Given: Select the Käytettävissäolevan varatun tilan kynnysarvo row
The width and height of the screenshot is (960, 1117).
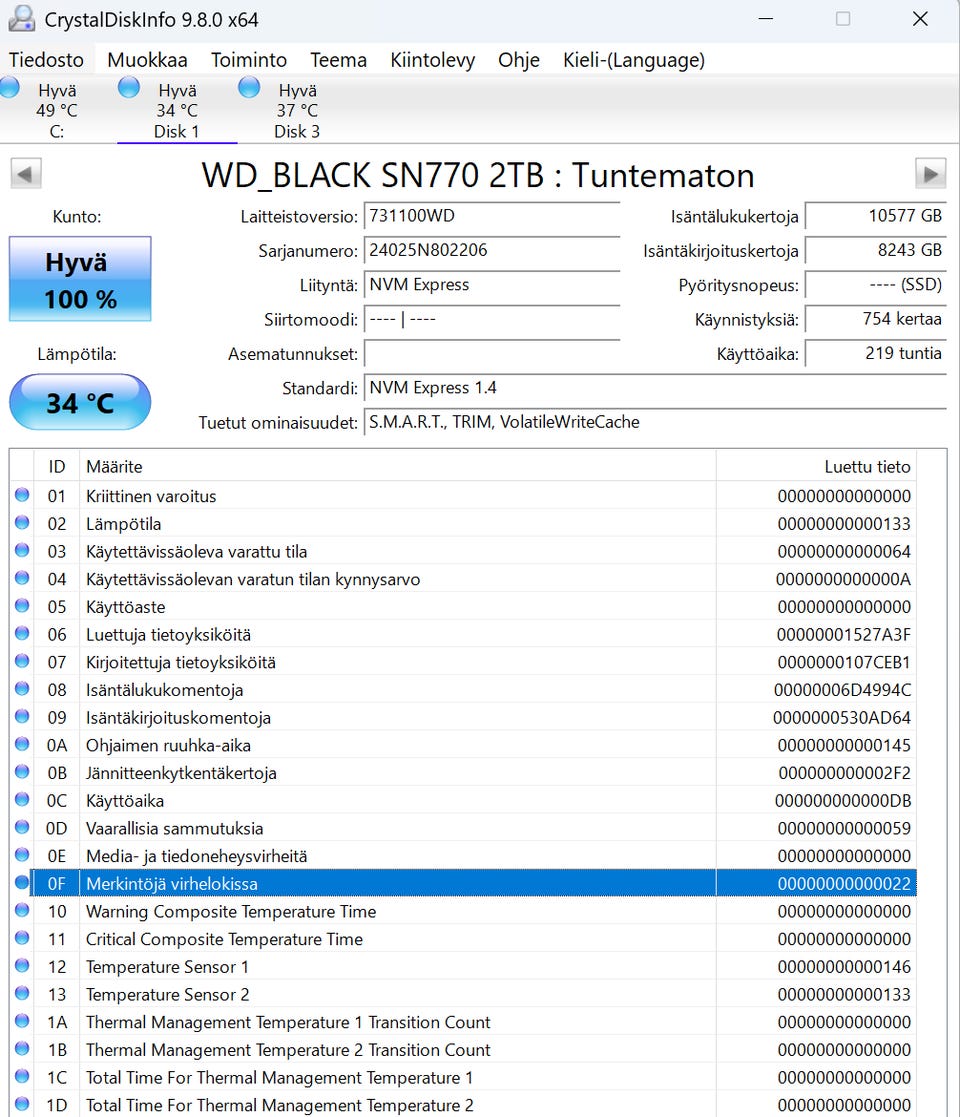Looking at the screenshot, I should [x=463, y=579].
